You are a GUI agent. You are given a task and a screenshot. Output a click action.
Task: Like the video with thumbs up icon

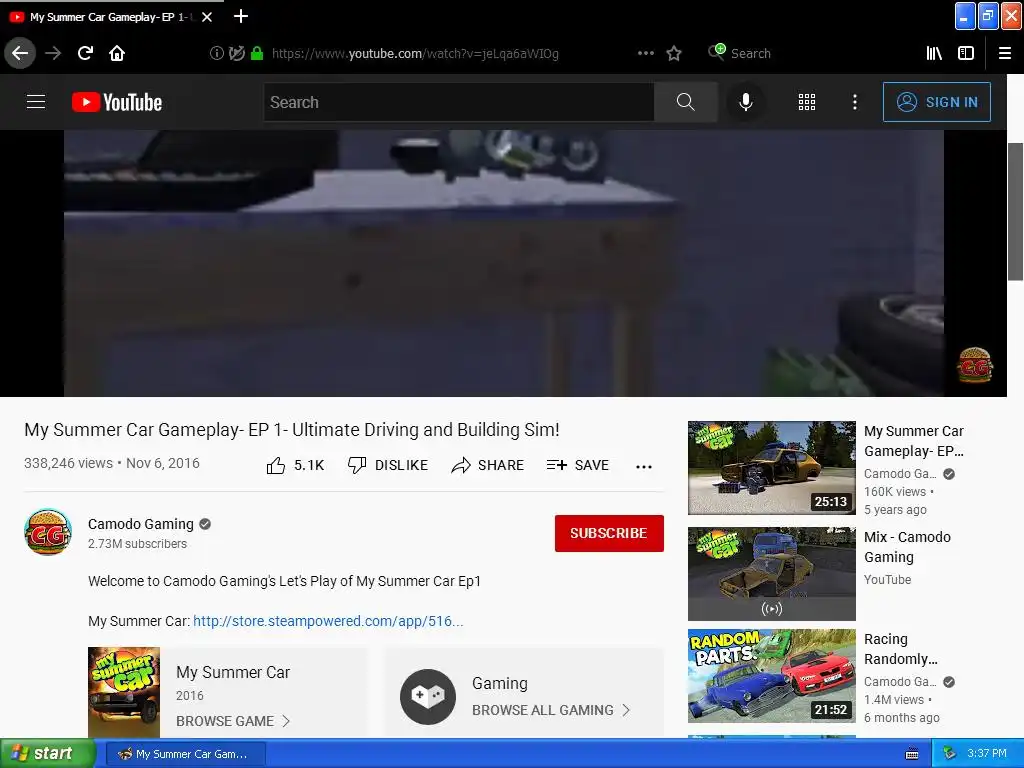click(276, 465)
